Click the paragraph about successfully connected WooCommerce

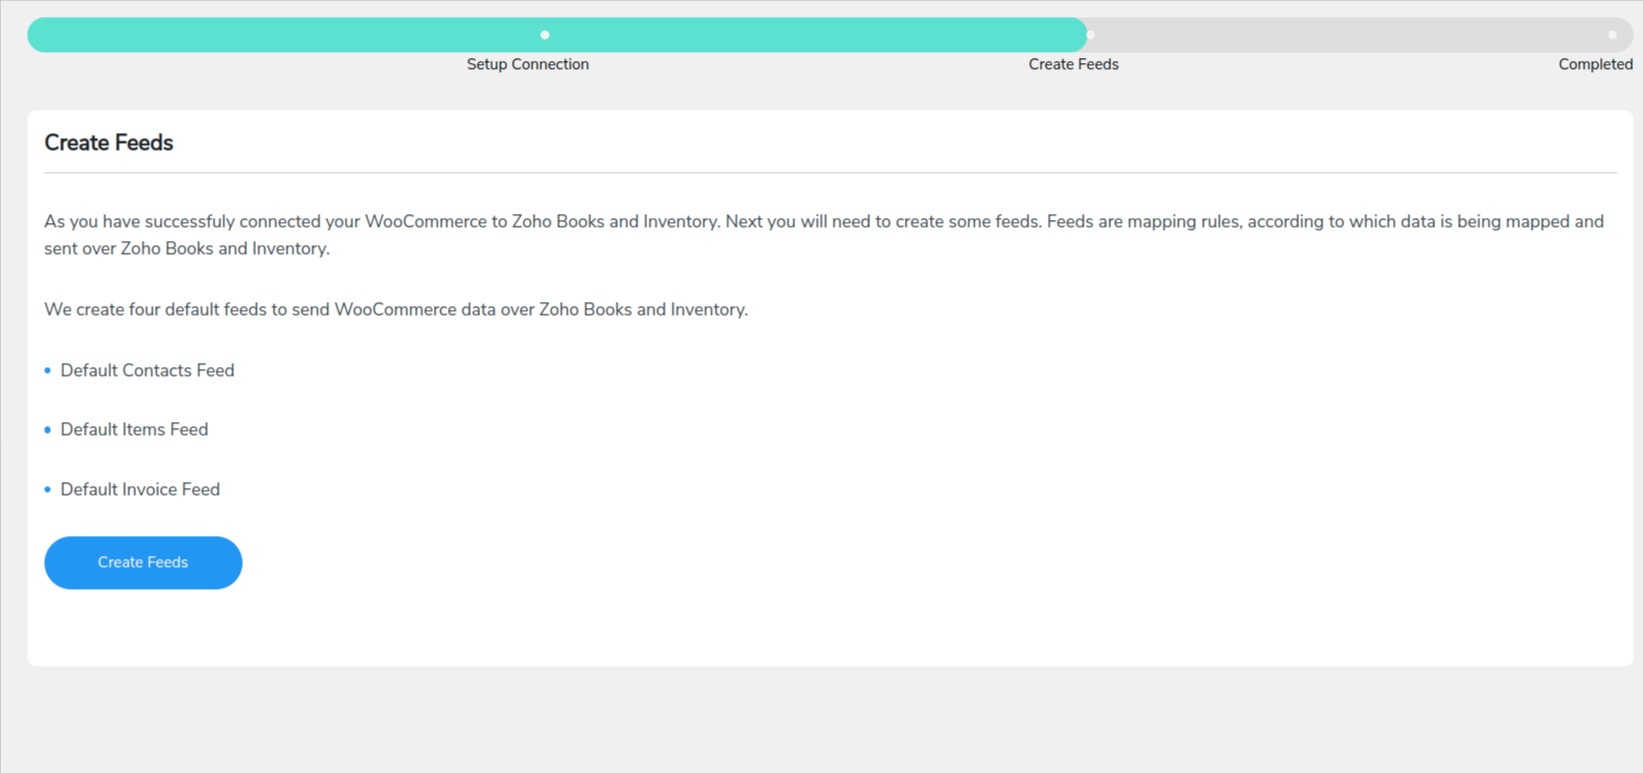824,235
